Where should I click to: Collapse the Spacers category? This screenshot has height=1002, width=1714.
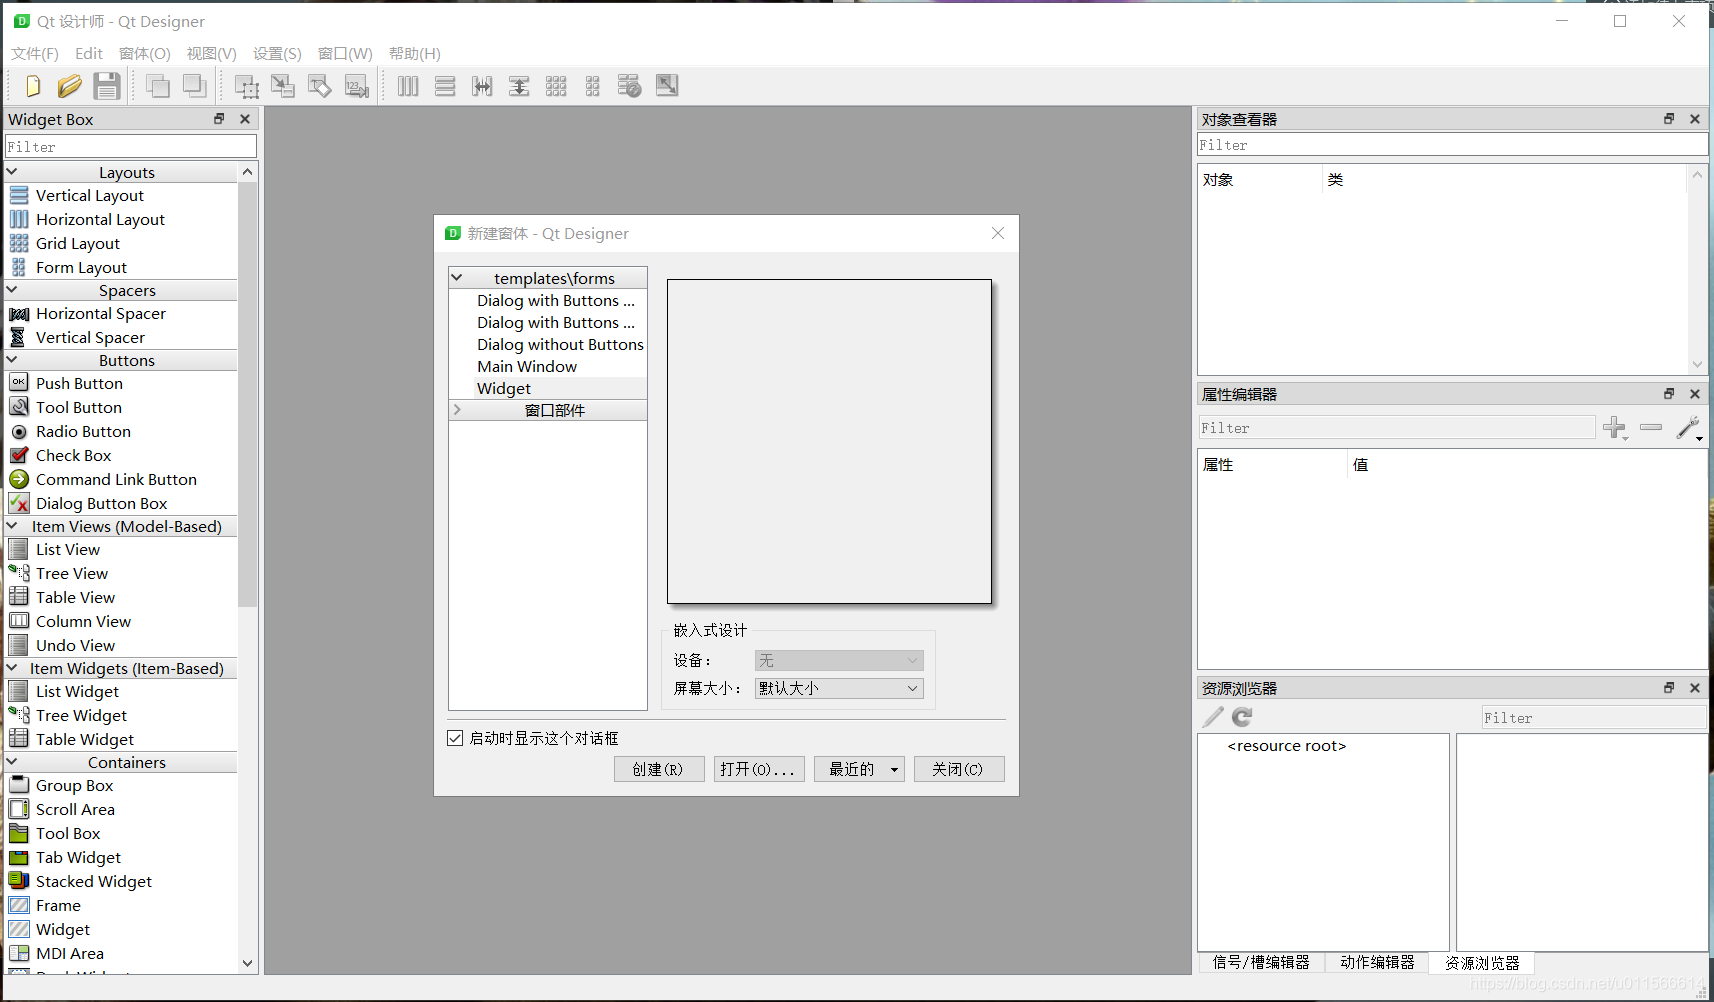point(12,290)
